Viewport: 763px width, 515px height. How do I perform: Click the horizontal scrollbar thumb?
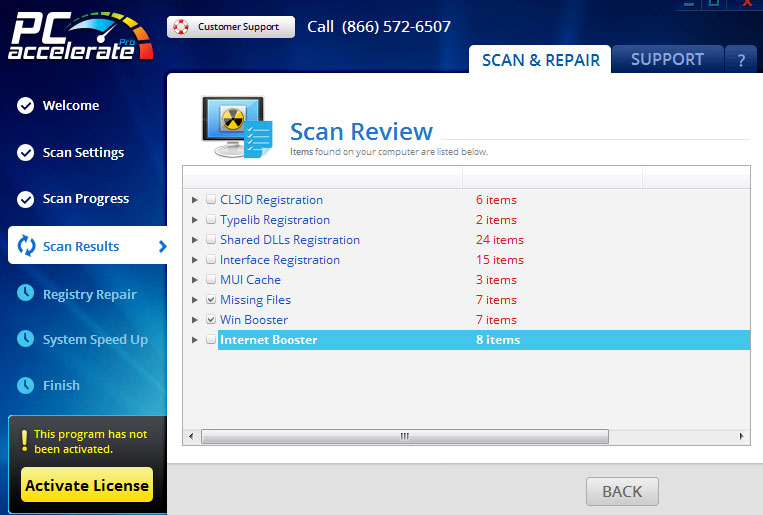(x=404, y=437)
